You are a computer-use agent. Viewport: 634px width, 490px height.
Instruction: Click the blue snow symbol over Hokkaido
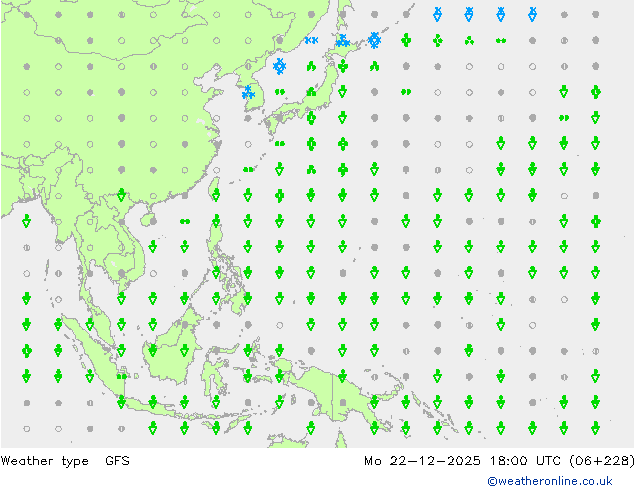click(x=343, y=40)
